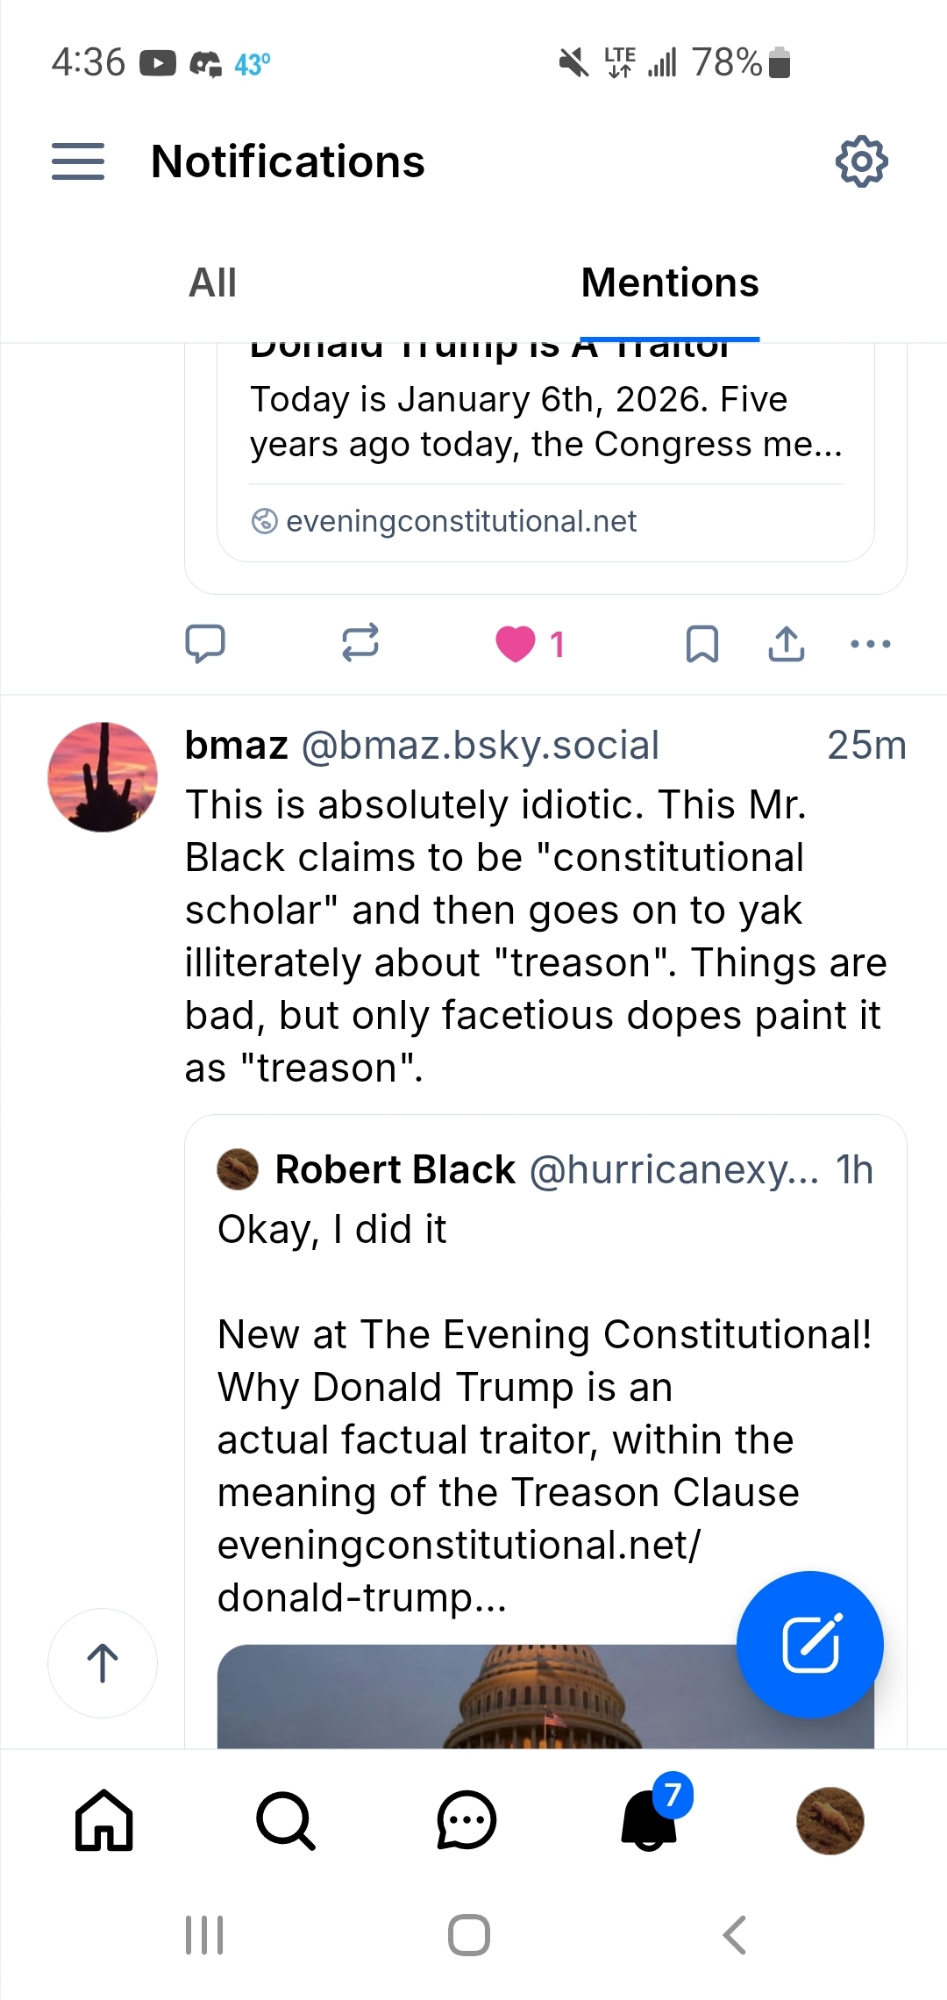The image size is (947, 2000).
Task: Open the eveningconstitutional.net link card
Action: pyautogui.click(x=545, y=450)
